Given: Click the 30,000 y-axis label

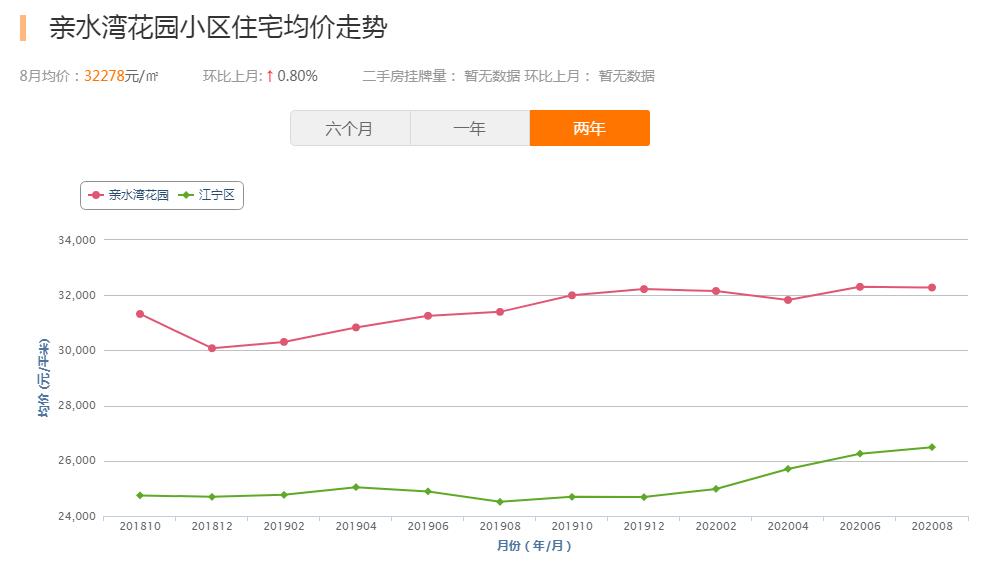Looking at the screenshot, I should click(x=77, y=350).
